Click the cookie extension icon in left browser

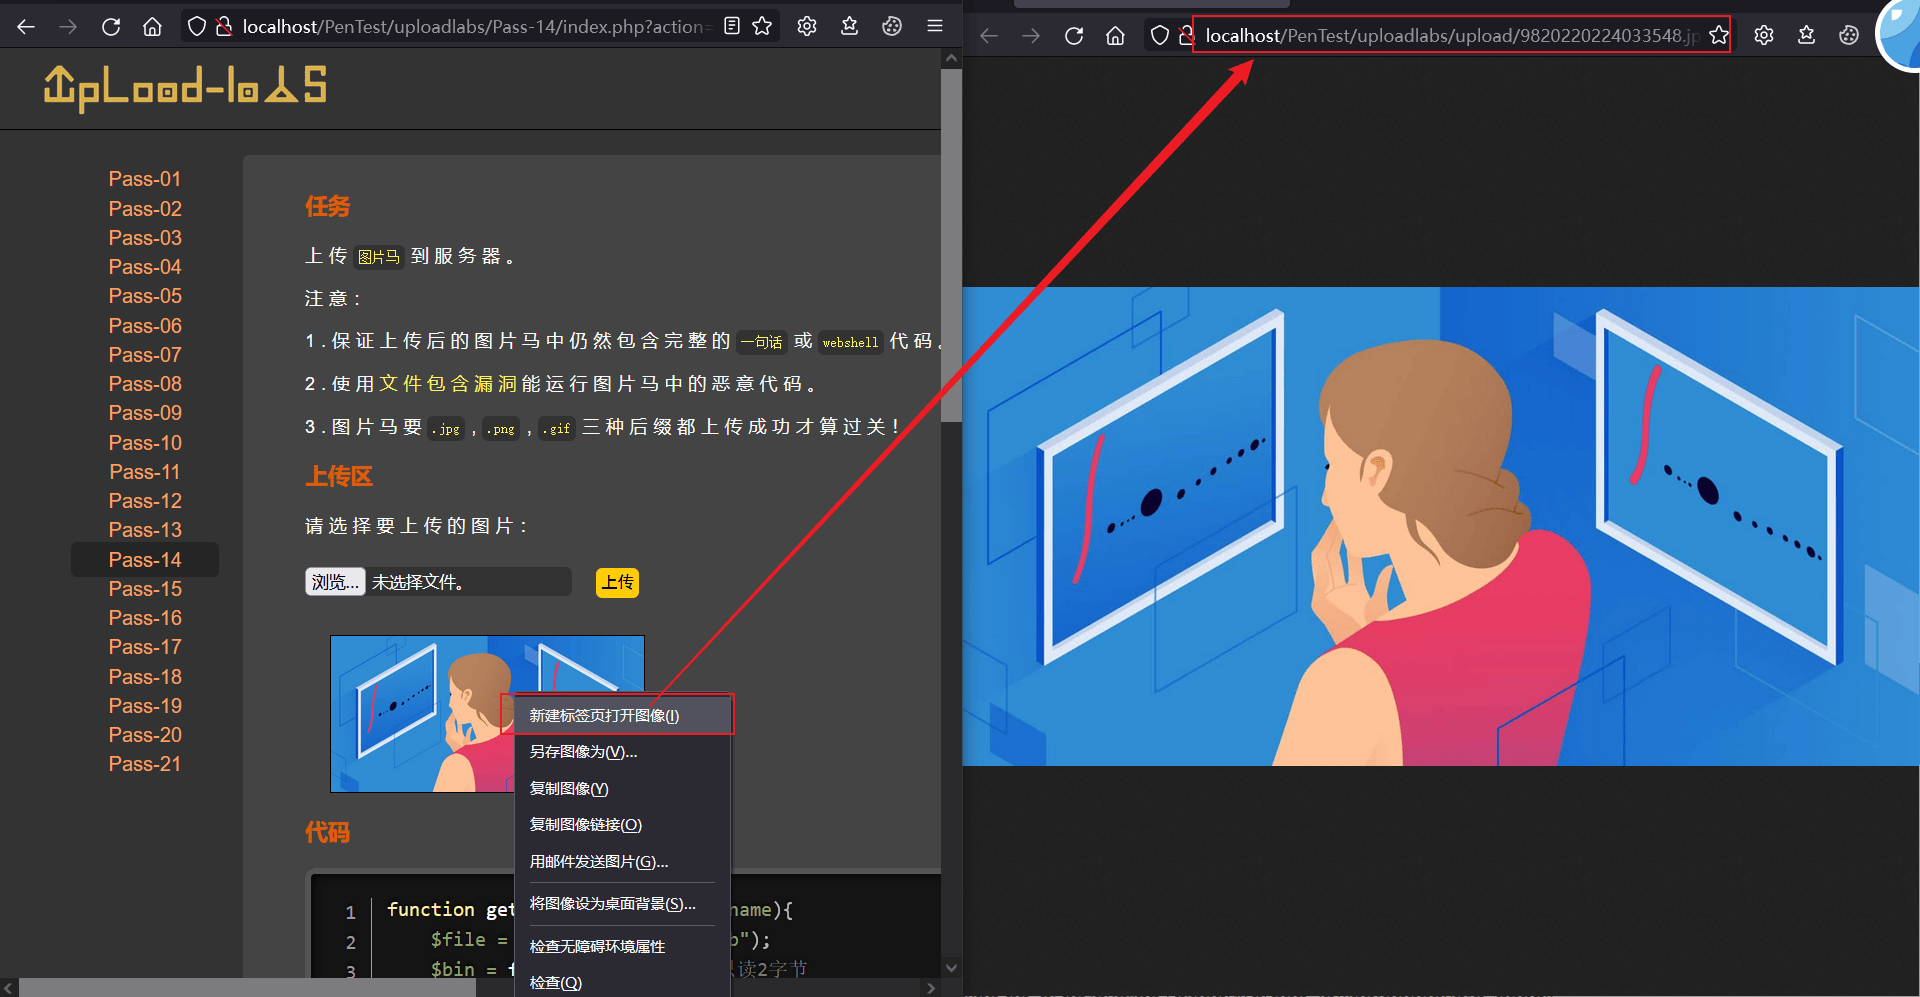(892, 26)
